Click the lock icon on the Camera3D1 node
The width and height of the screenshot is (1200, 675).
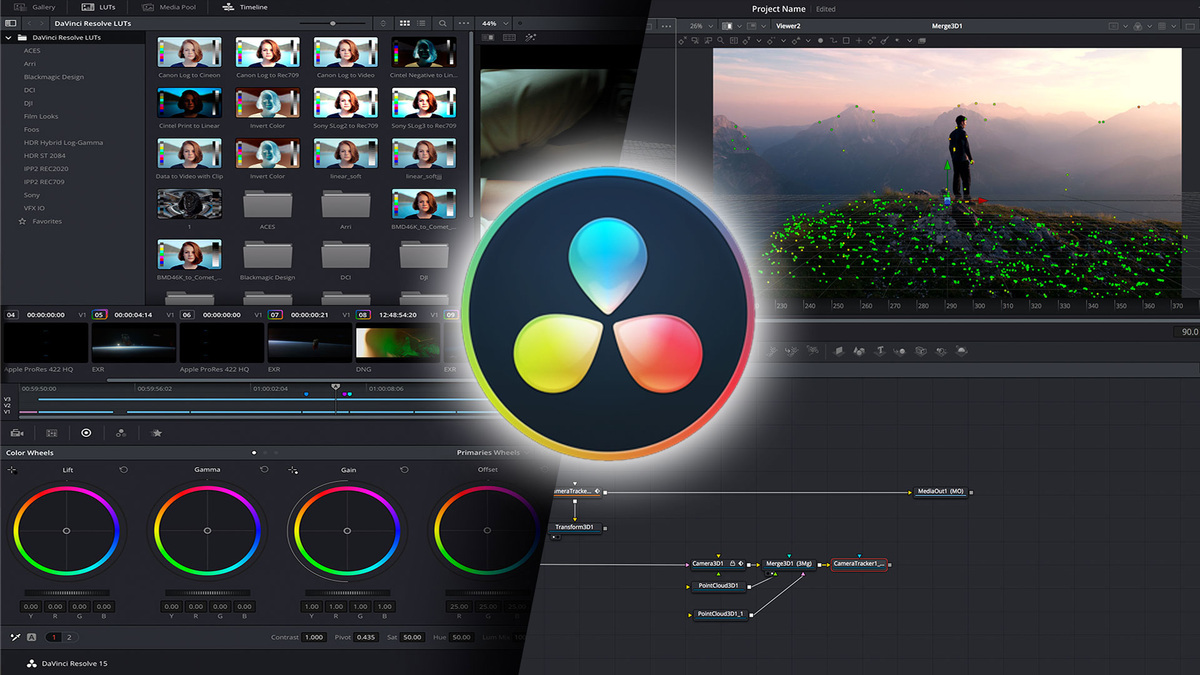[732, 564]
